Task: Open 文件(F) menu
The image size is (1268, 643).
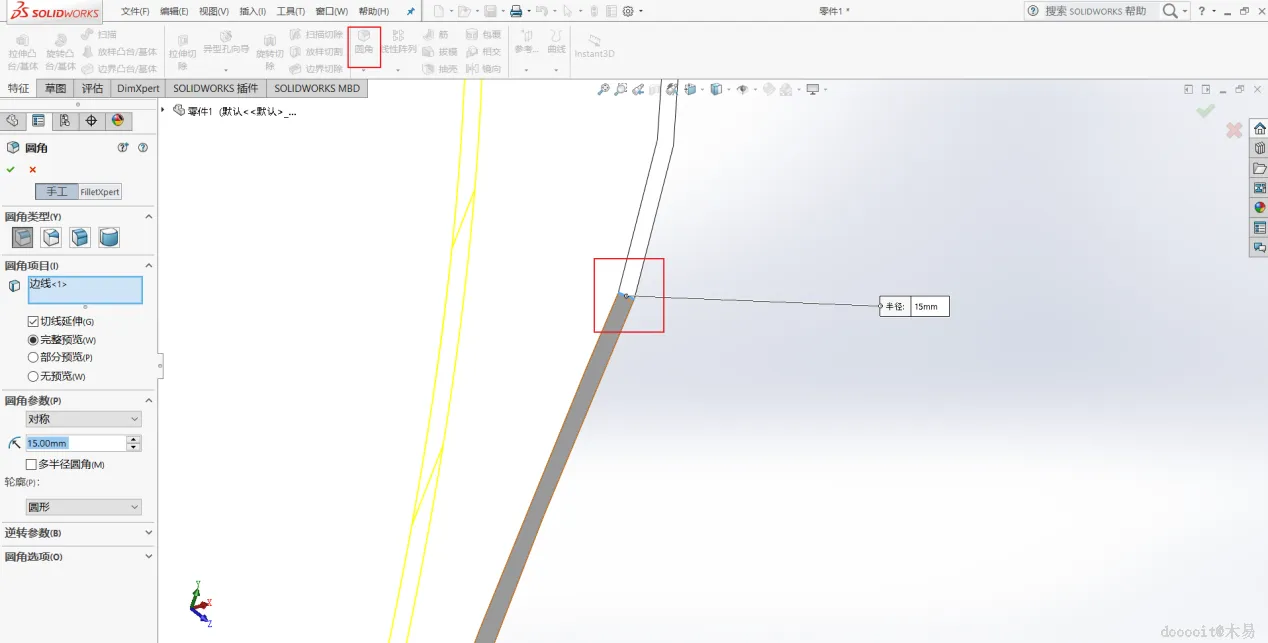Action: (135, 11)
